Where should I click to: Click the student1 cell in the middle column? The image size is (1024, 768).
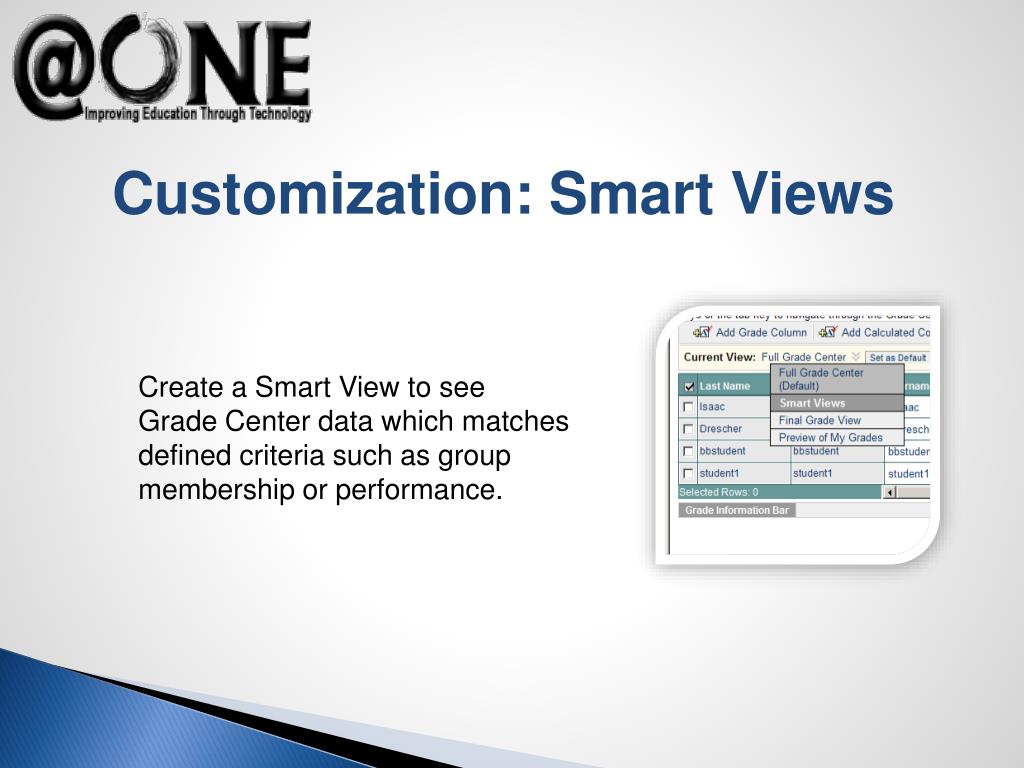[x=812, y=473]
